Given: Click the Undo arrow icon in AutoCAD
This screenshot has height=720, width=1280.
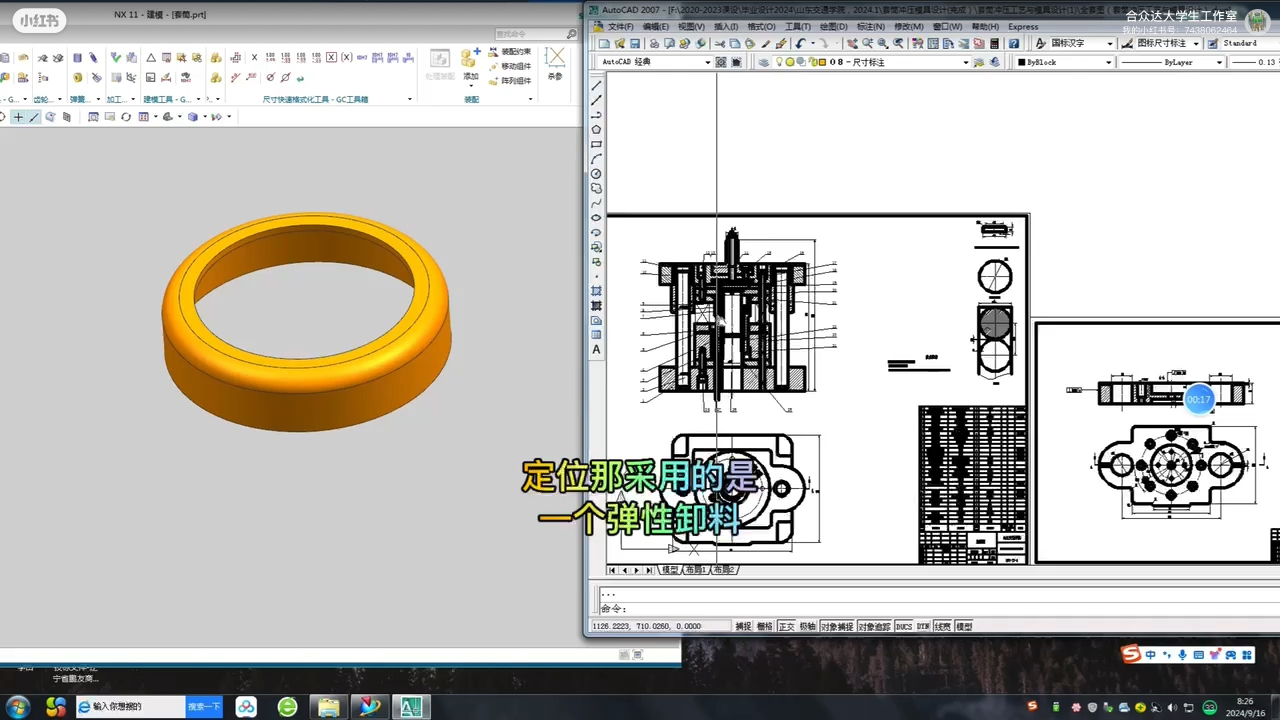Looking at the screenshot, I should (800, 44).
